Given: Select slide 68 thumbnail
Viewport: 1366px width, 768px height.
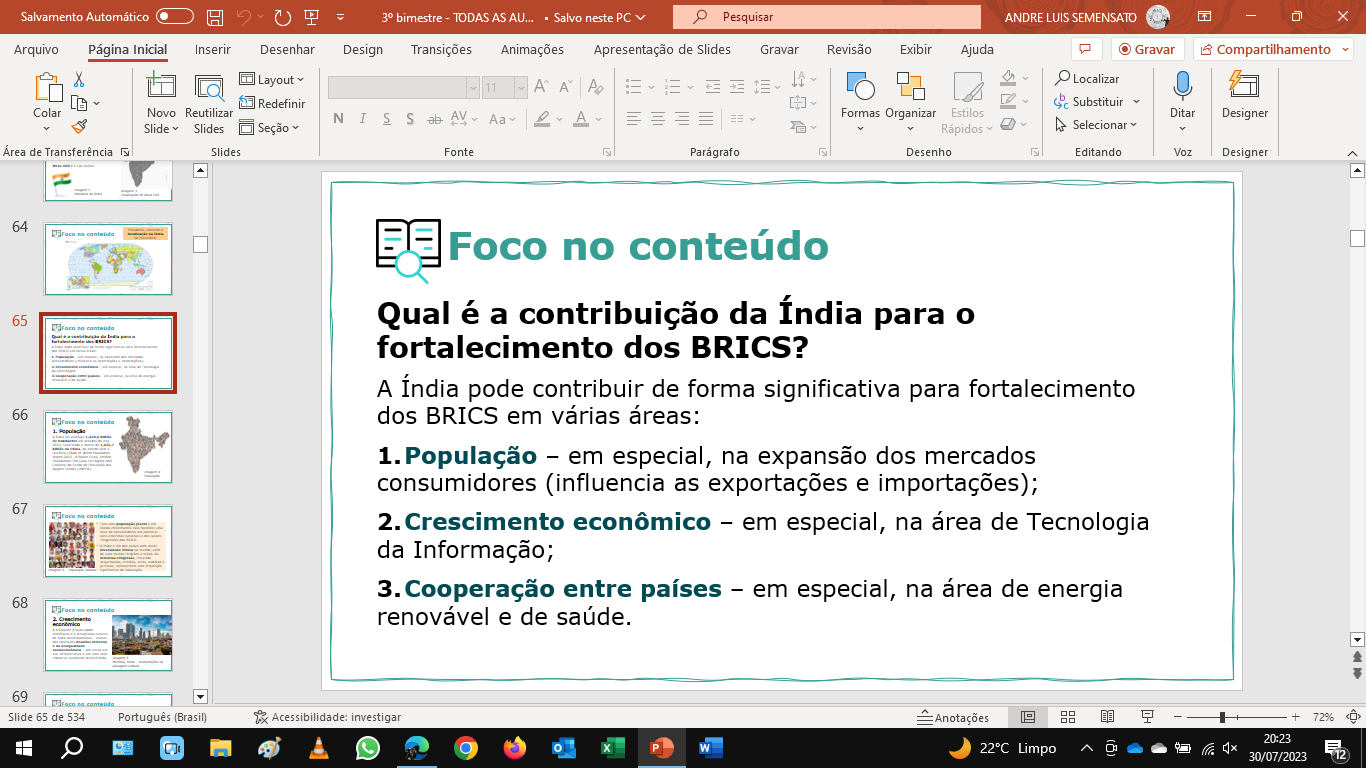Looking at the screenshot, I should click(108, 635).
